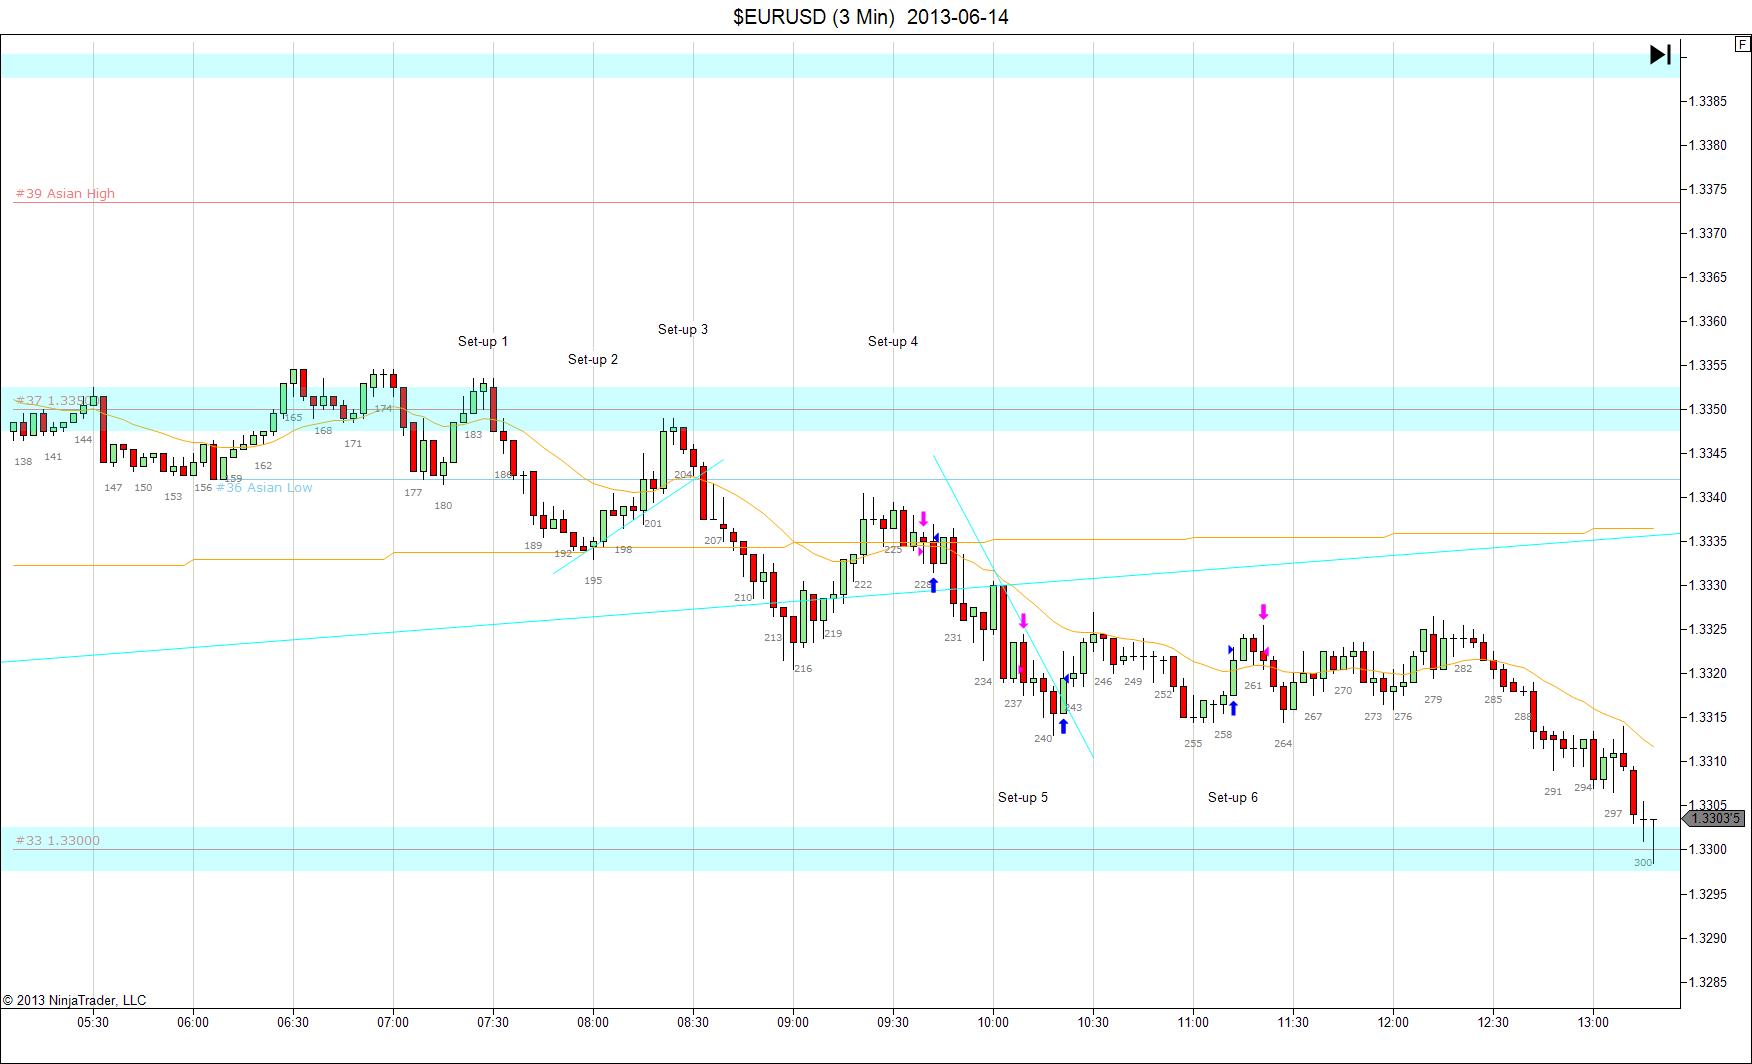Select the Set-up 2 text label
This screenshot has width=1752, height=1064.
(x=593, y=359)
